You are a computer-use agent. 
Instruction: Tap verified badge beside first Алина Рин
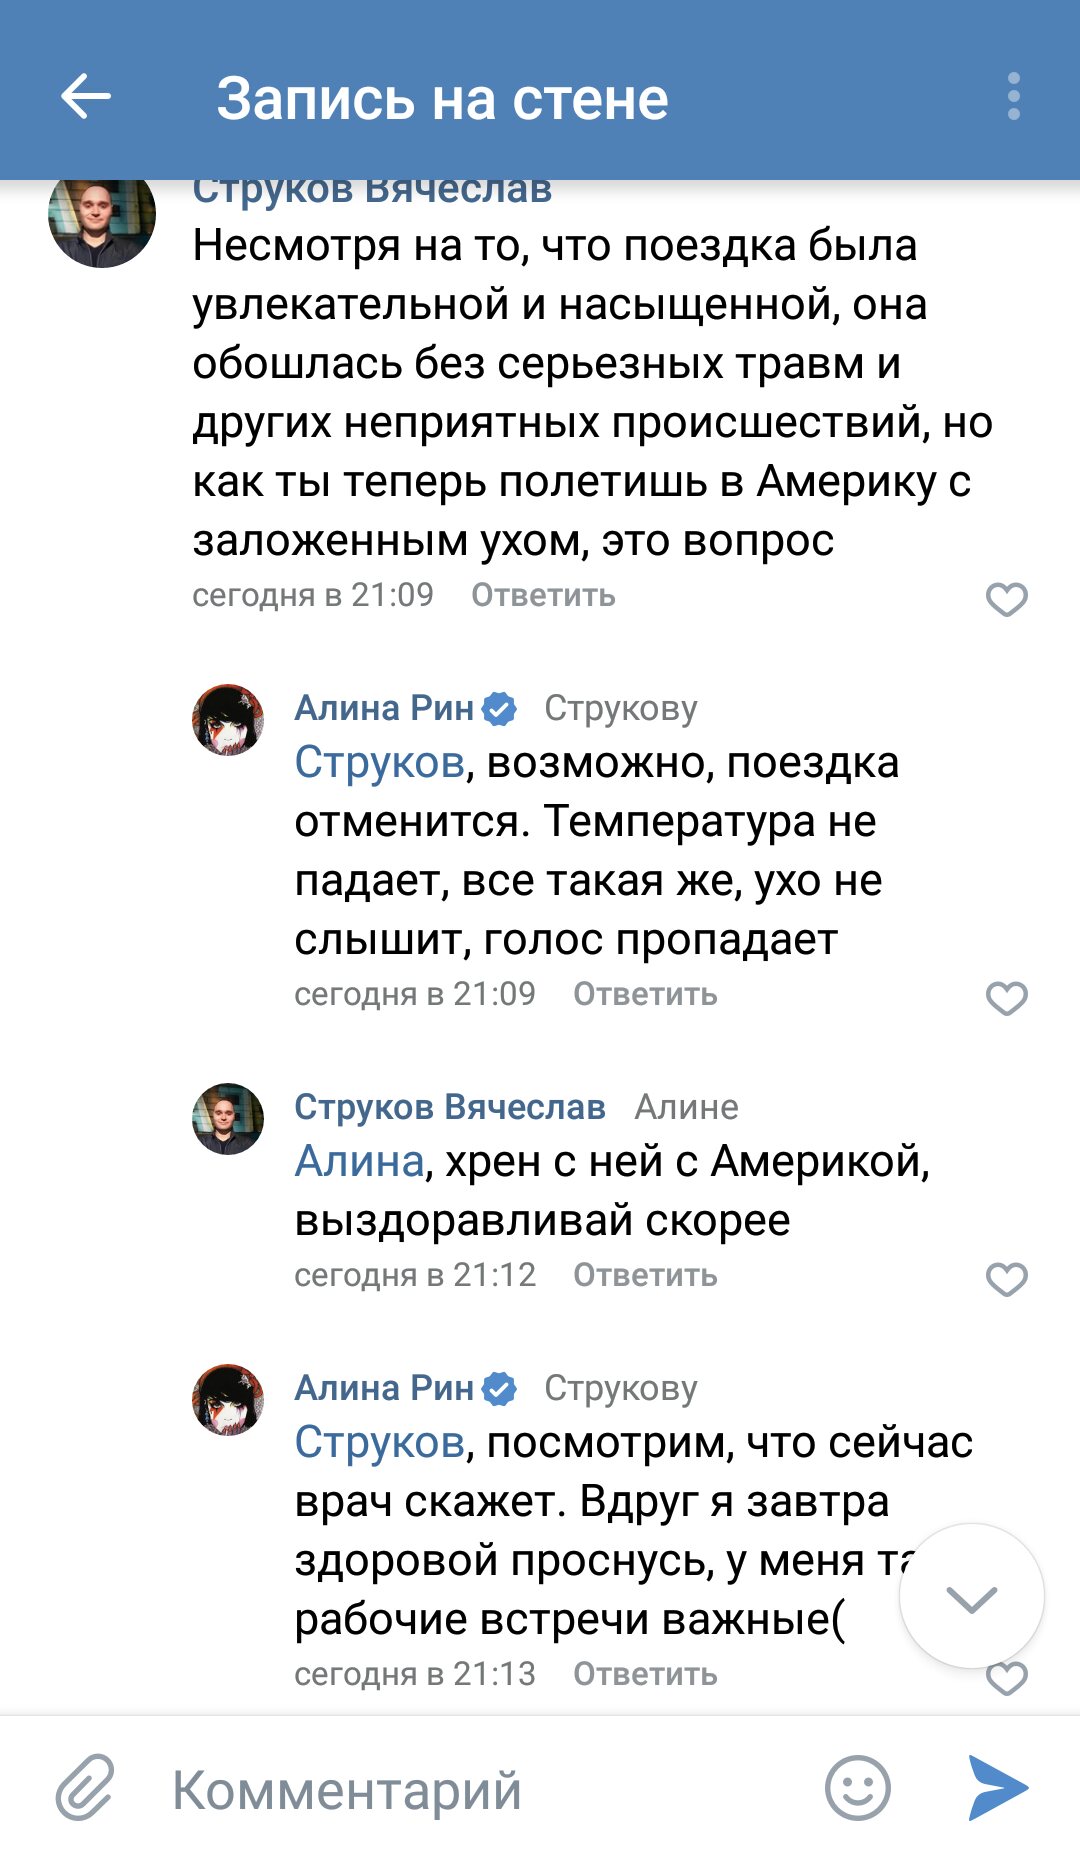pos(499,709)
